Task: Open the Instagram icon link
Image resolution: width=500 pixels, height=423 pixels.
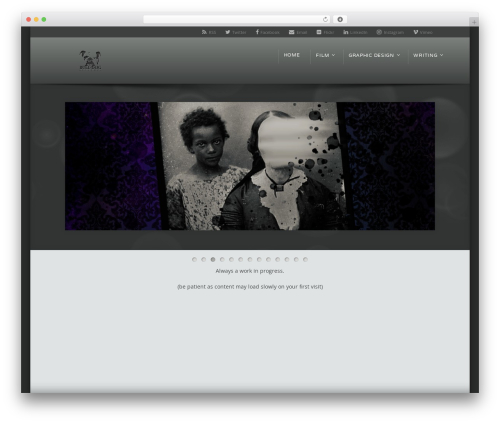Action: 379,32
